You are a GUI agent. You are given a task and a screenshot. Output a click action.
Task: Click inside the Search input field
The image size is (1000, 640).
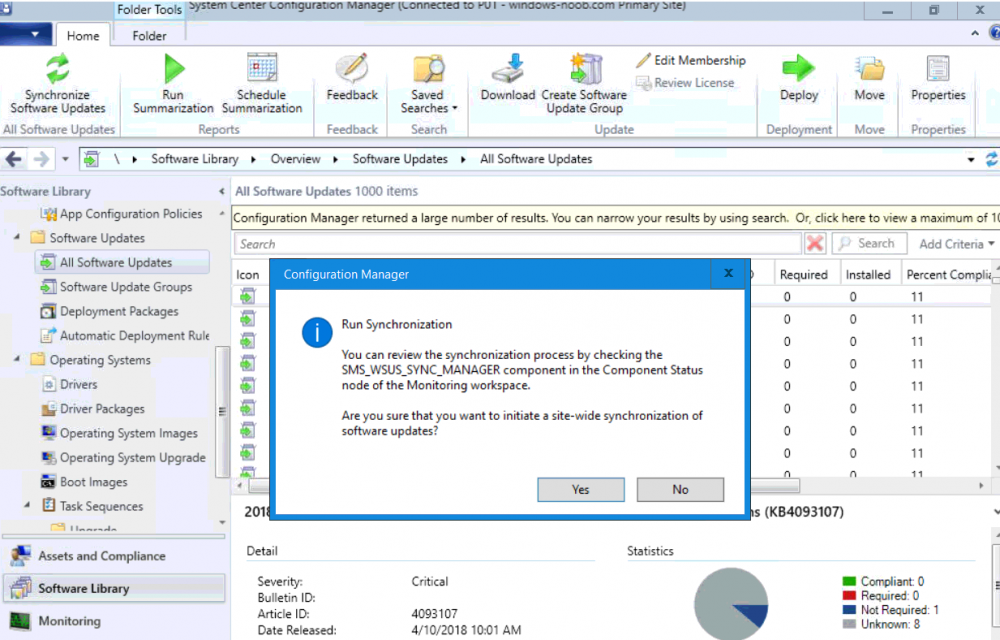517,244
